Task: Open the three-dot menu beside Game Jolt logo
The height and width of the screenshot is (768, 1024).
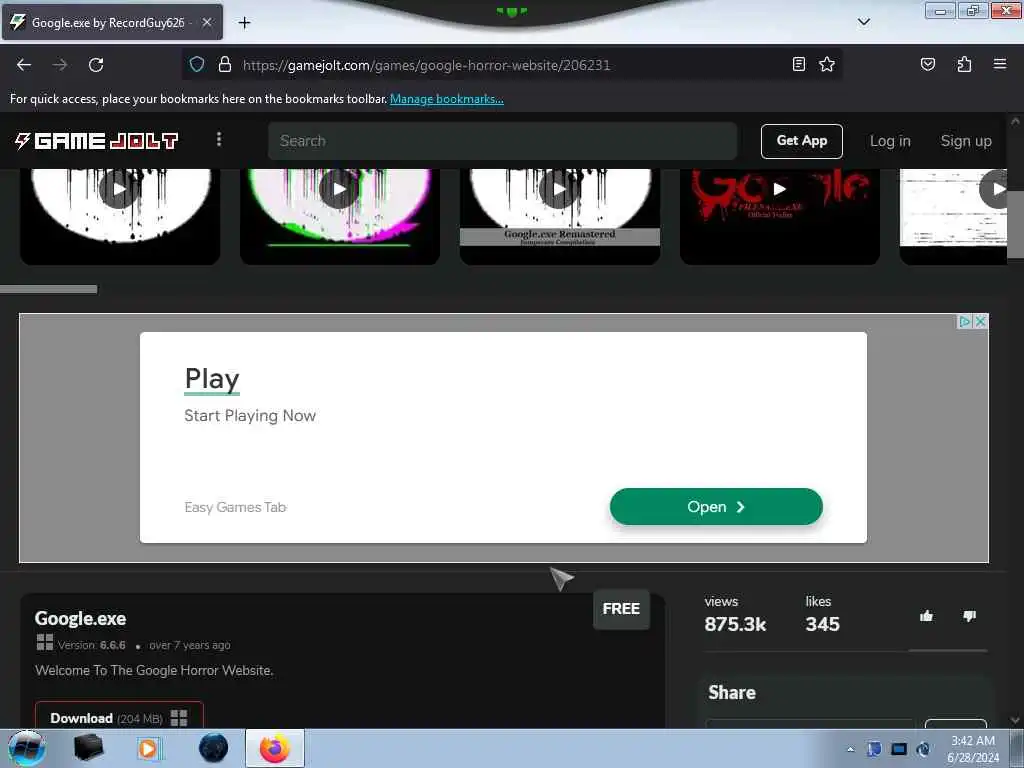Action: point(219,139)
